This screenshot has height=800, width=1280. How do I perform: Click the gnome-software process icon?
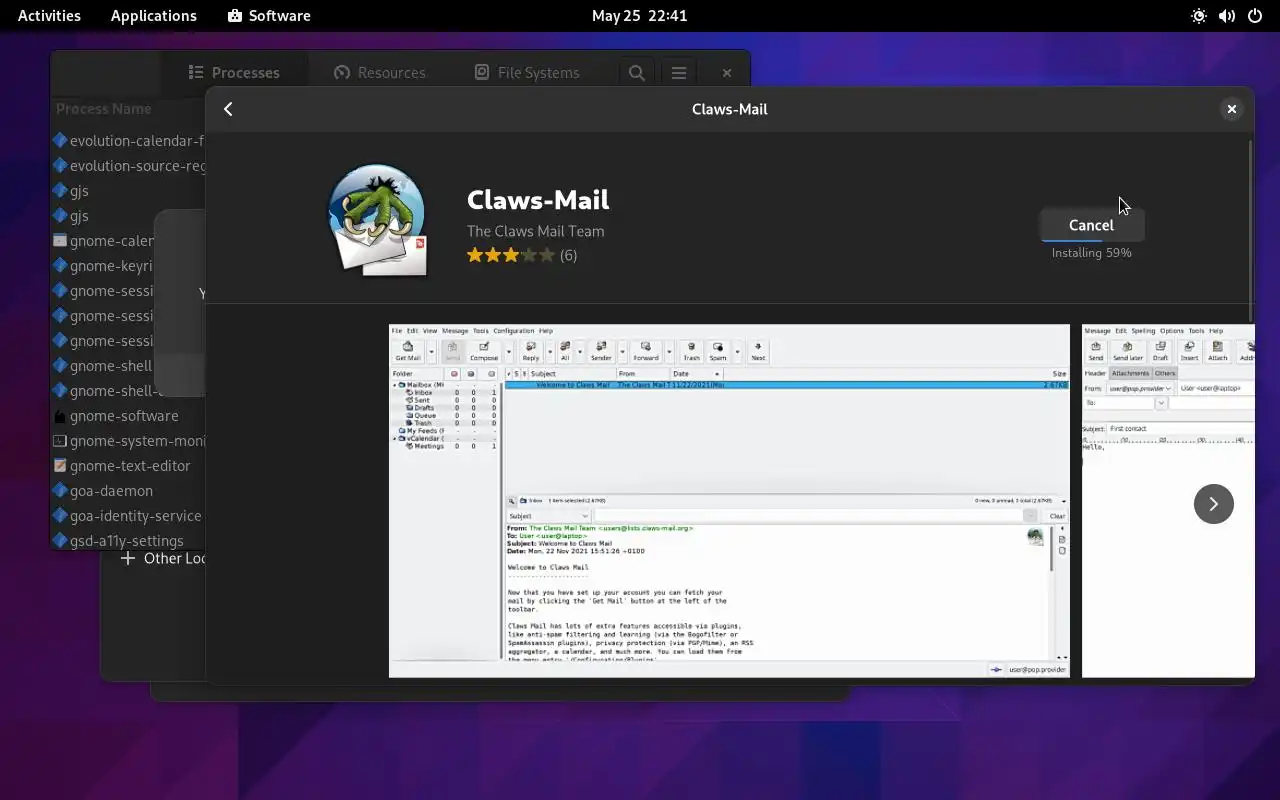point(60,416)
